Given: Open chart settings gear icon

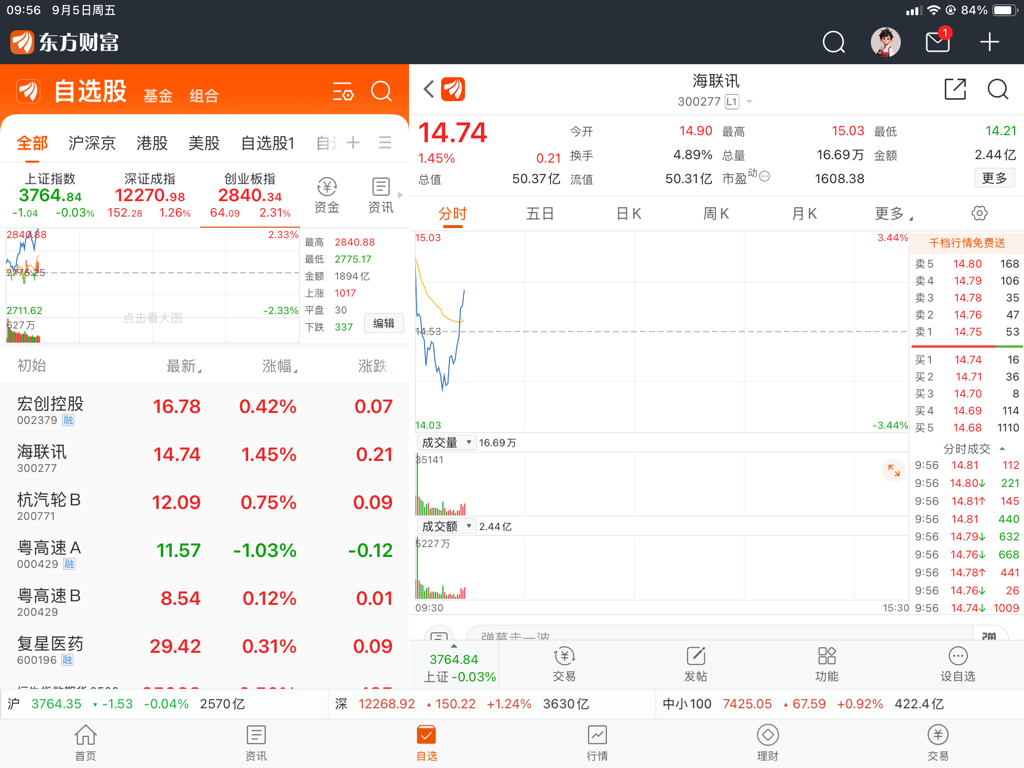Looking at the screenshot, I should tap(979, 213).
